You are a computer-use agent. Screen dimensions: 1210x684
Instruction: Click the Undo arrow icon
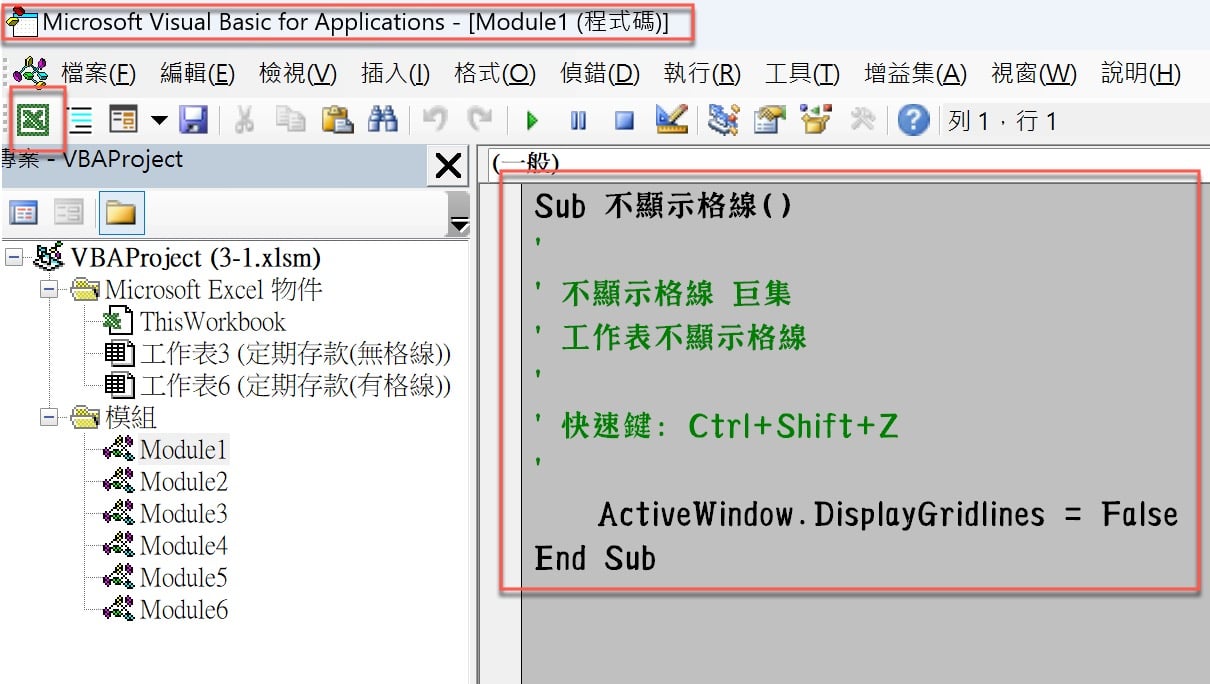click(x=435, y=121)
